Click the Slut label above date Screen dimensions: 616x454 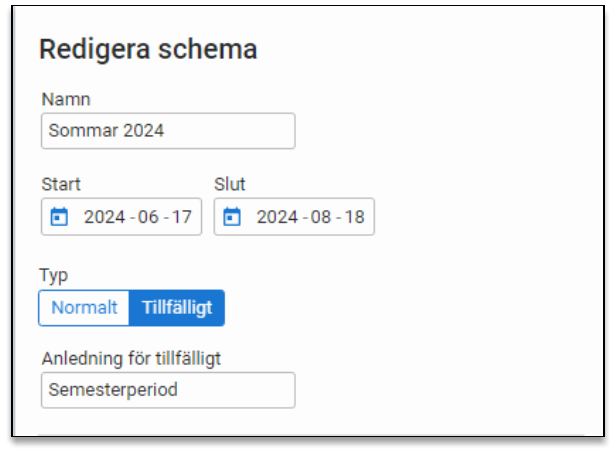(x=230, y=184)
